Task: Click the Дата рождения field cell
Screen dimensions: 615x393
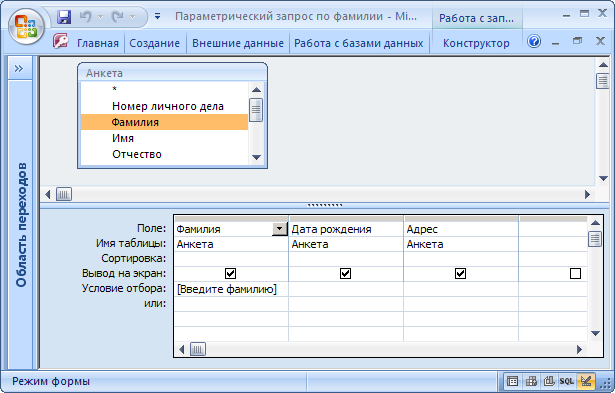Action: pos(346,229)
